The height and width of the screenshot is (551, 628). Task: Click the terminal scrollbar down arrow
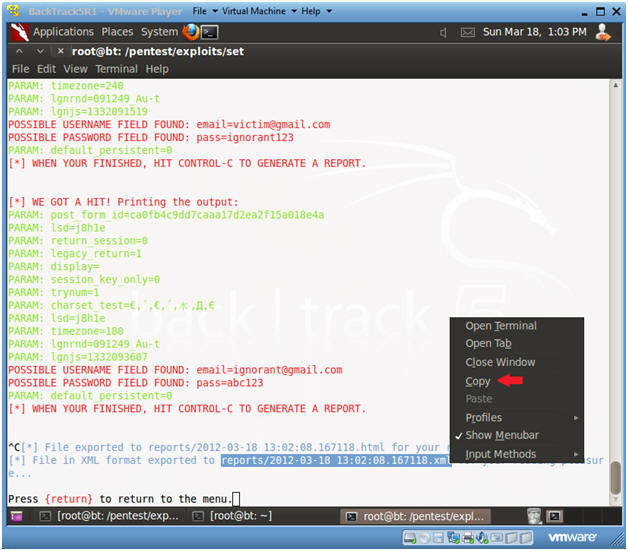[x=615, y=500]
